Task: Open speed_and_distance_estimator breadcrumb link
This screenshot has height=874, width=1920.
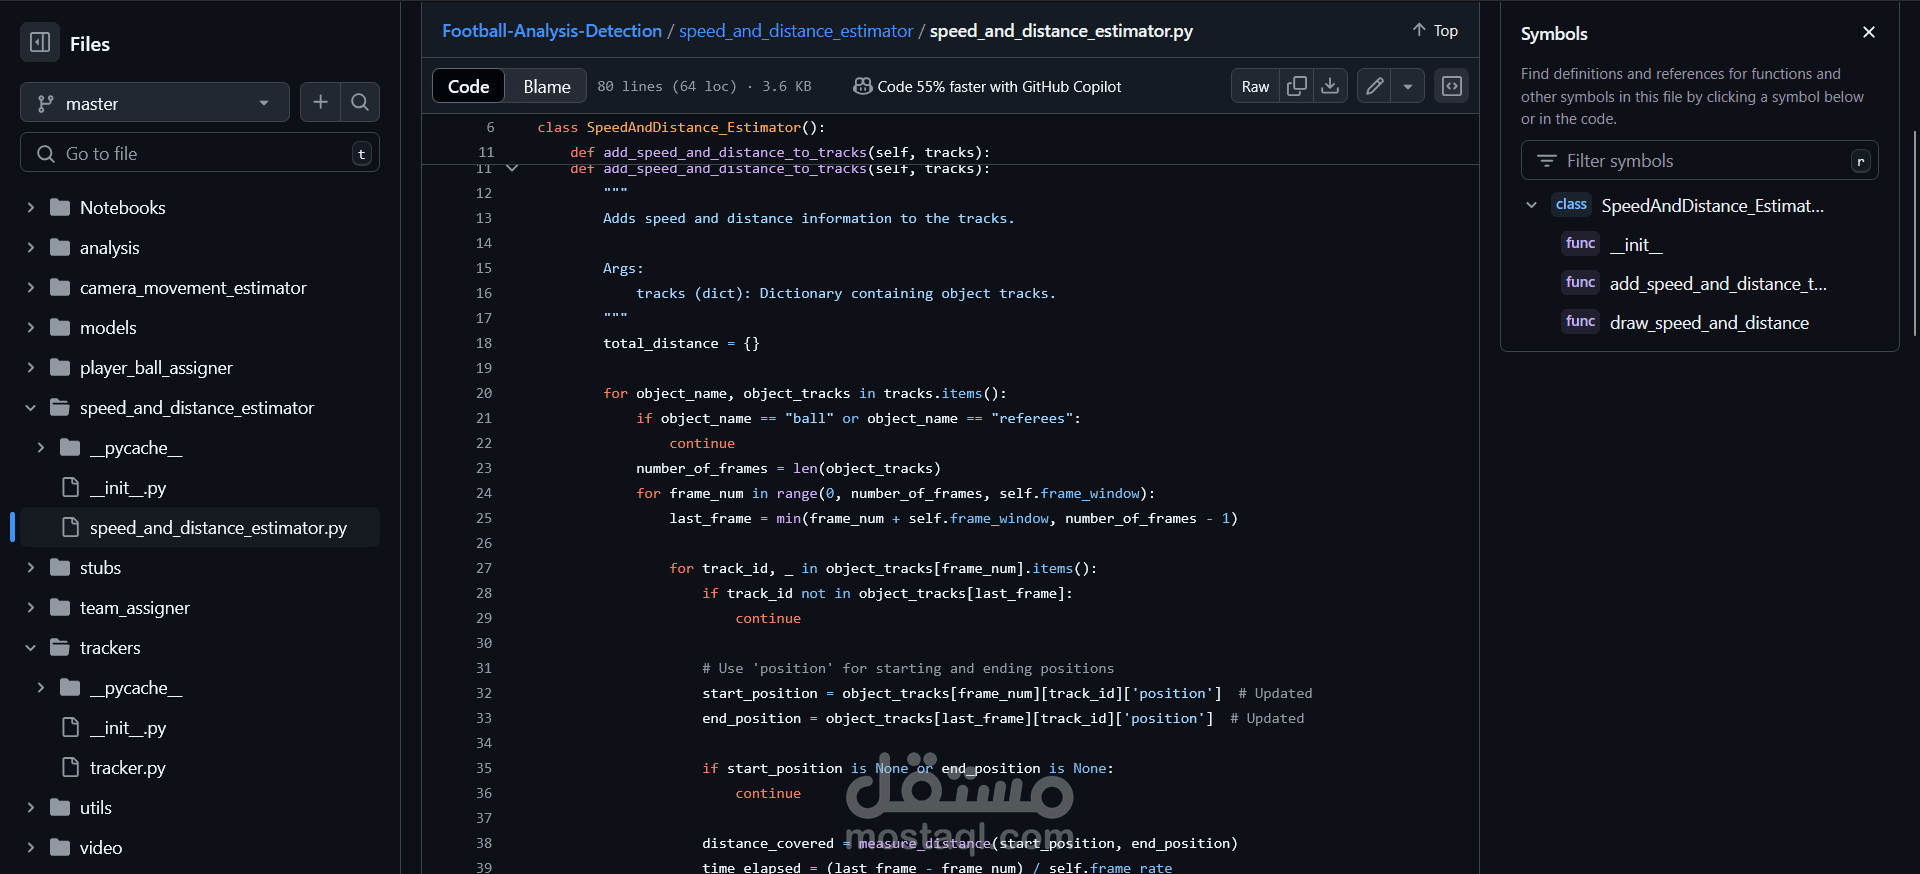Action: [x=796, y=31]
